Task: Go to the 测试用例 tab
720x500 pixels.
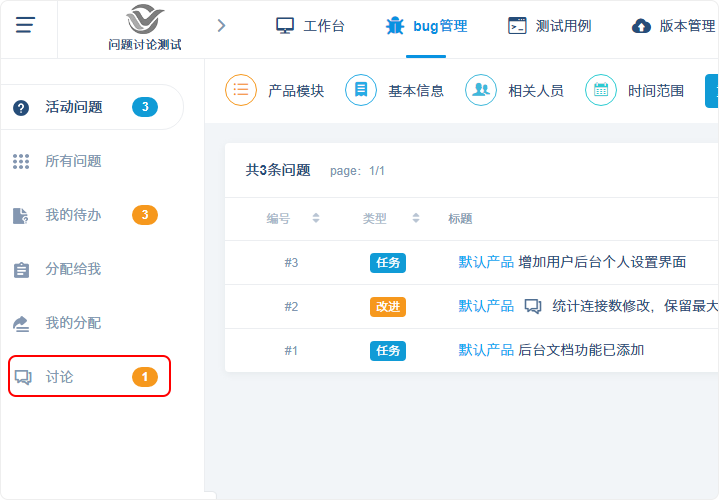Action: (549, 26)
